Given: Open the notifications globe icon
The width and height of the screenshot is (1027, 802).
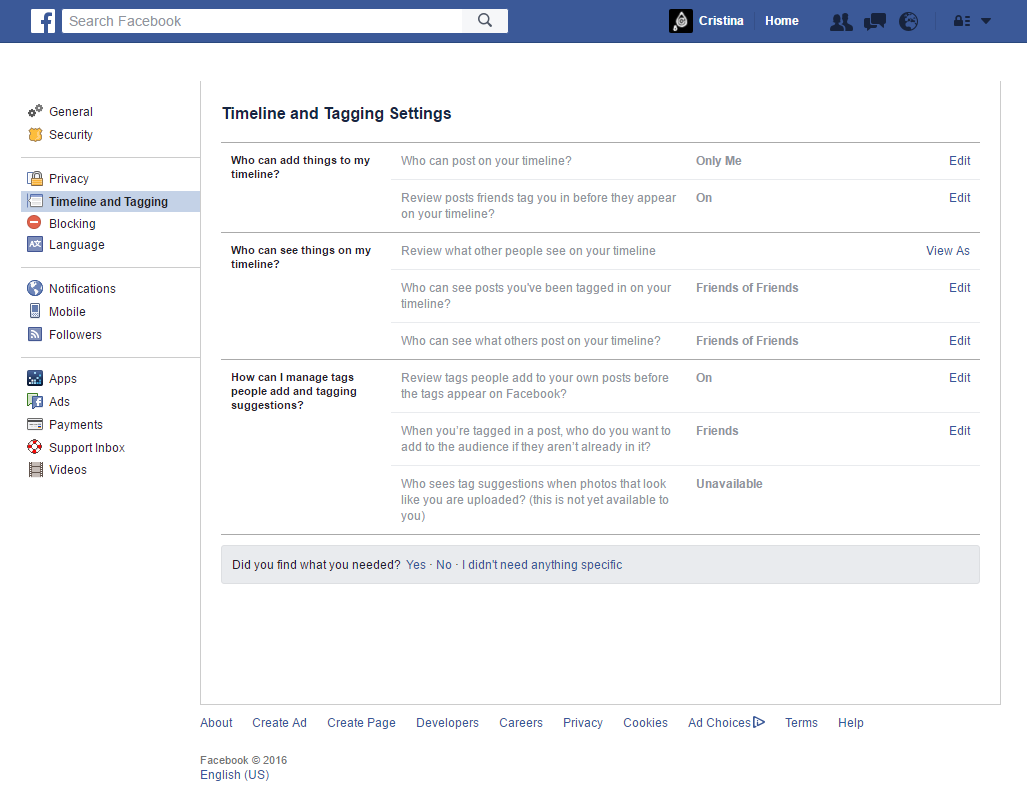Looking at the screenshot, I should point(908,22).
